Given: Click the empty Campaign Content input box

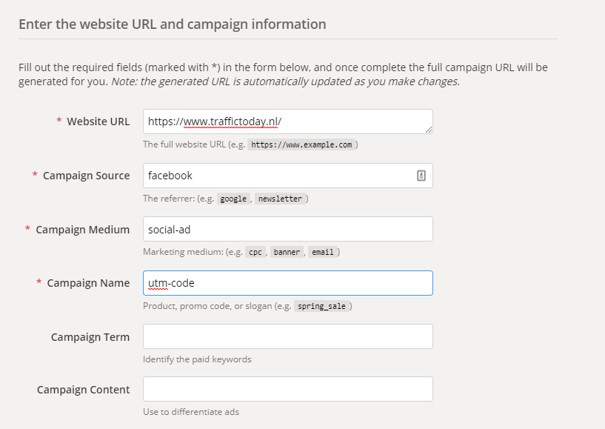Looking at the screenshot, I should (x=287, y=389).
